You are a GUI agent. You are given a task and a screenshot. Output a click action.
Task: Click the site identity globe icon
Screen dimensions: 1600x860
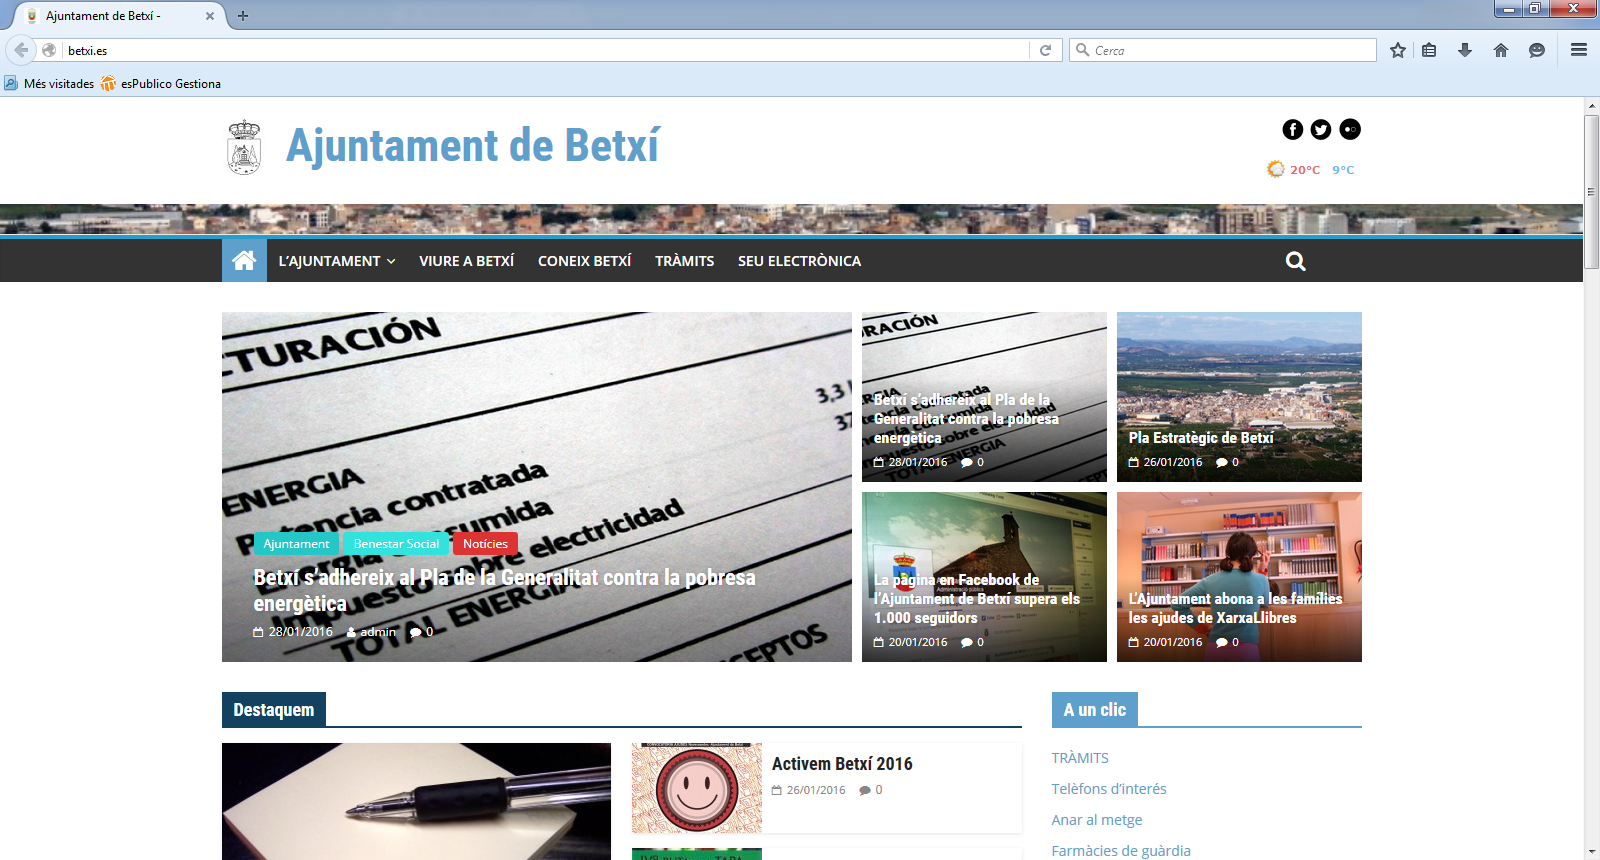49,50
